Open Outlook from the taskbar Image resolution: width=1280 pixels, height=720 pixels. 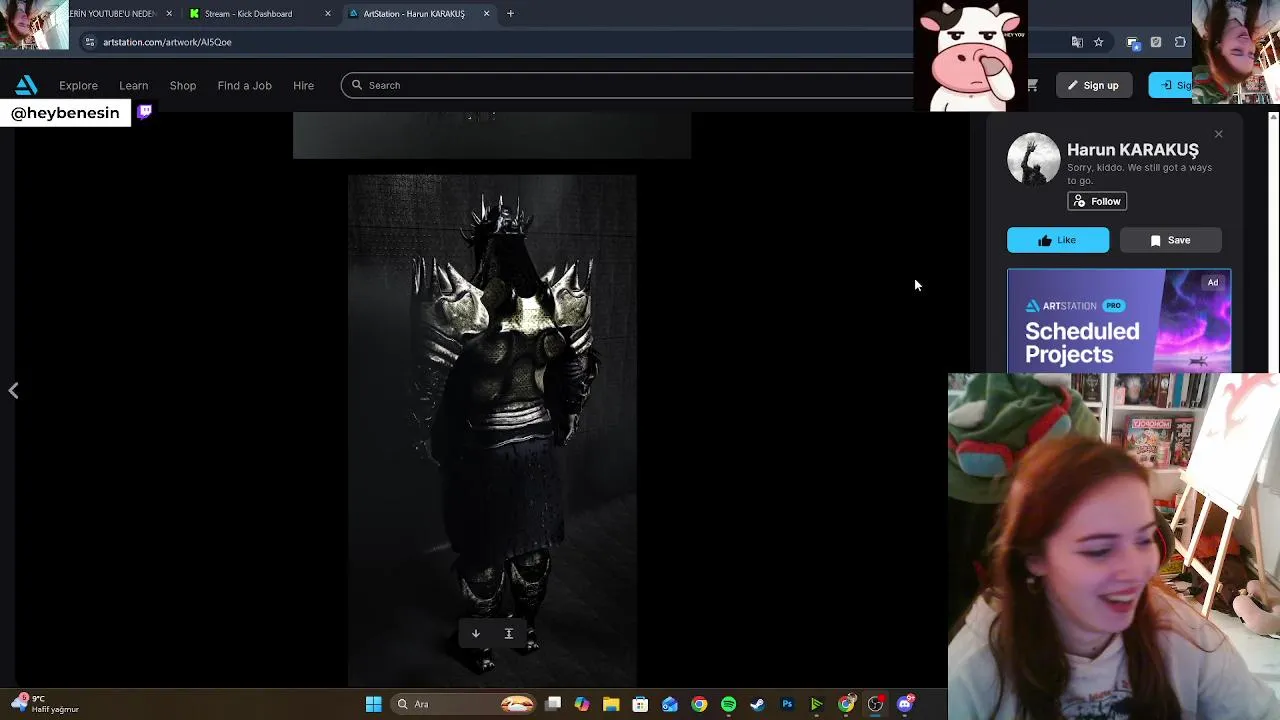[670, 704]
